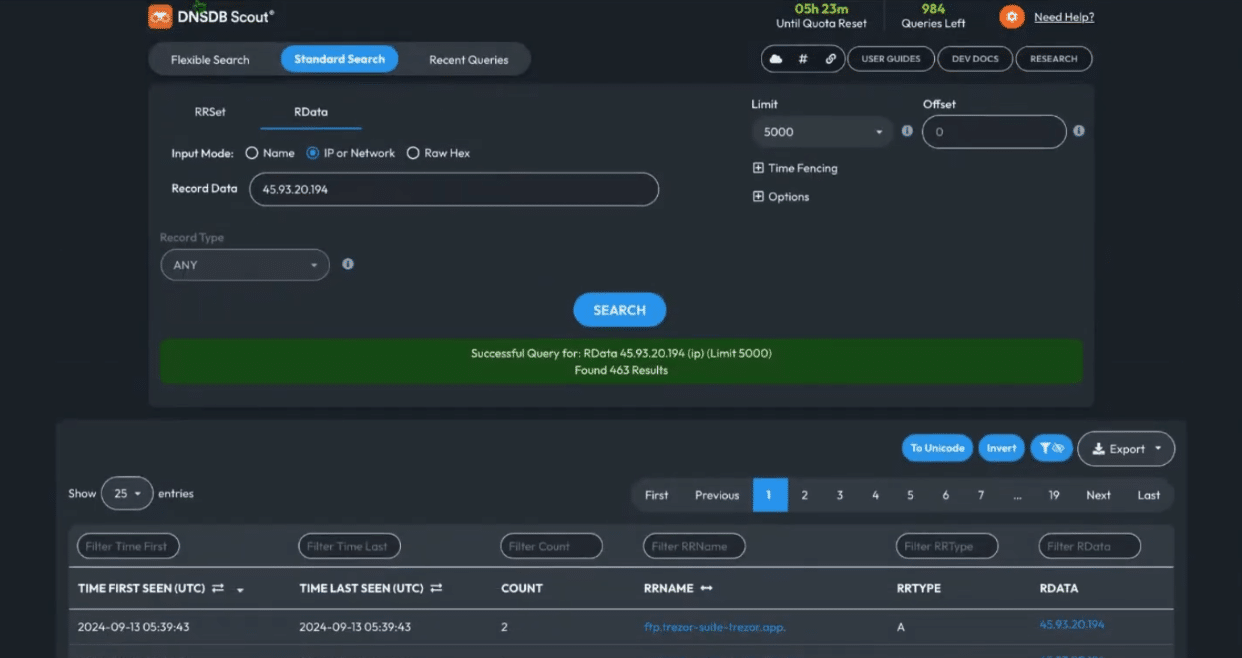Screen dimensions: 1242x658
Task: Click the chain link icon
Action: pyautogui.click(x=830, y=59)
